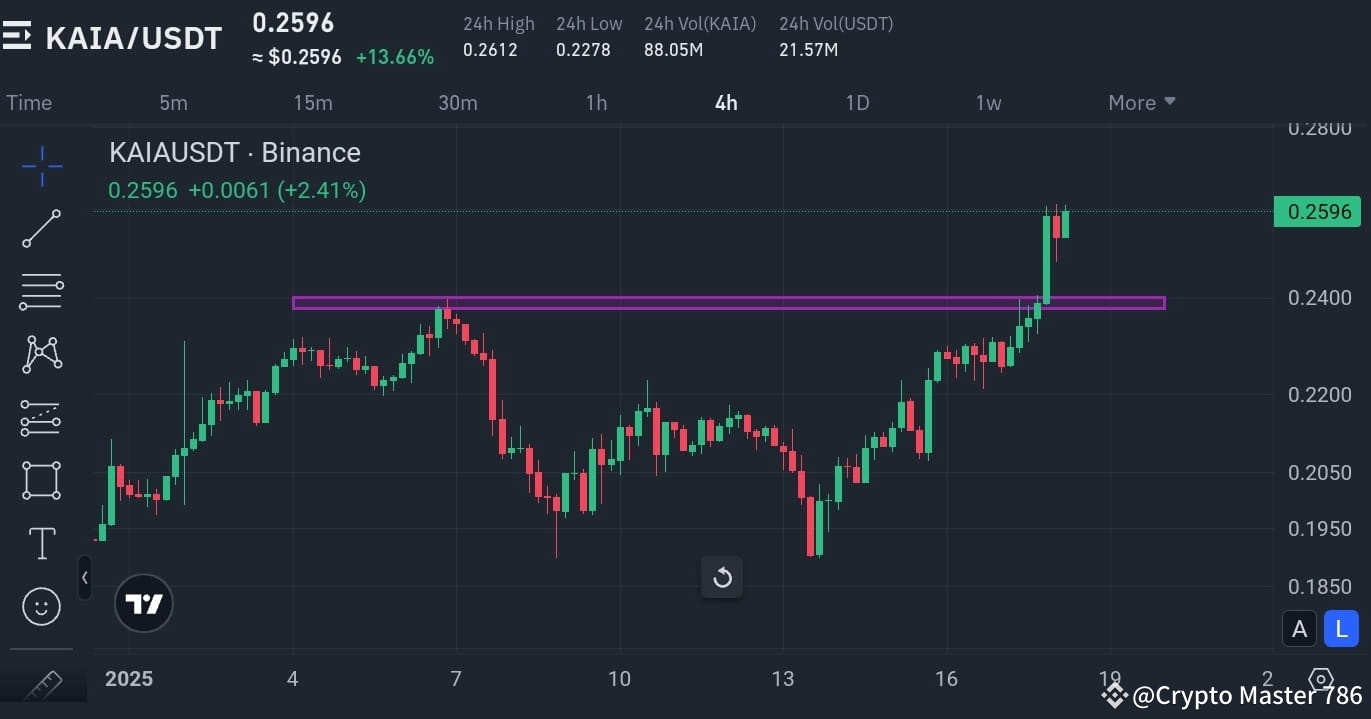Expand the More timeframes dropdown
The image size is (1371, 719).
click(1141, 102)
